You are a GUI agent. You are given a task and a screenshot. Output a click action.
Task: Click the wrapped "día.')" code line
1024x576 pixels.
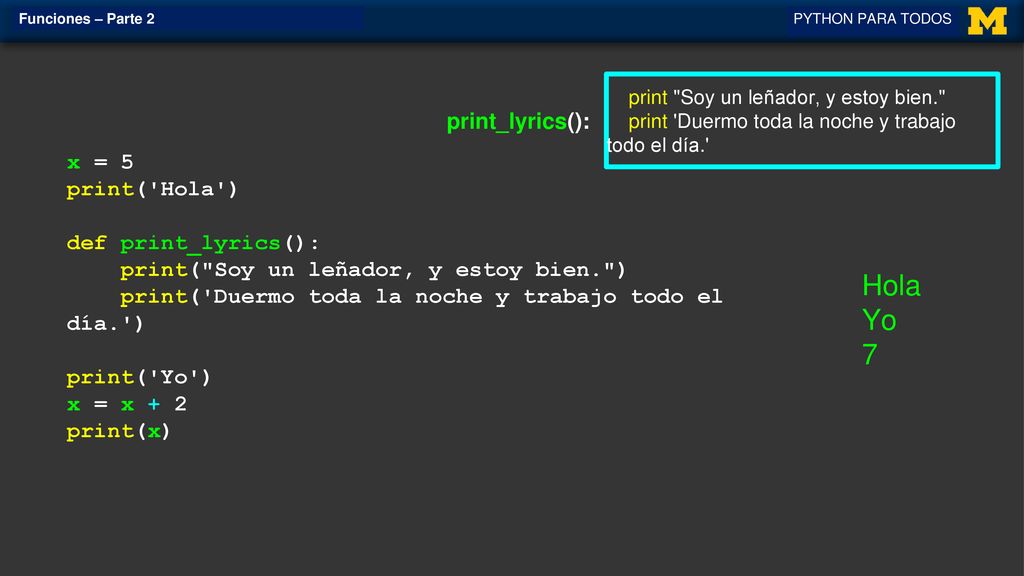[105, 323]
